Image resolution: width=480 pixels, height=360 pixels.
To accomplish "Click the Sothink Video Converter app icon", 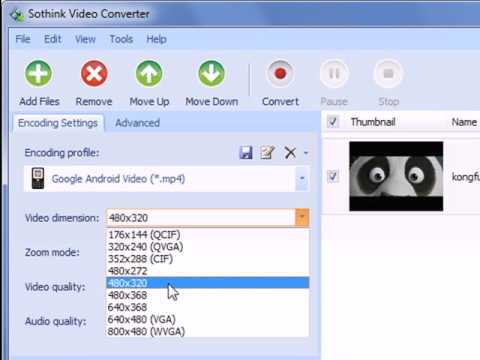I will pos(16,15).
